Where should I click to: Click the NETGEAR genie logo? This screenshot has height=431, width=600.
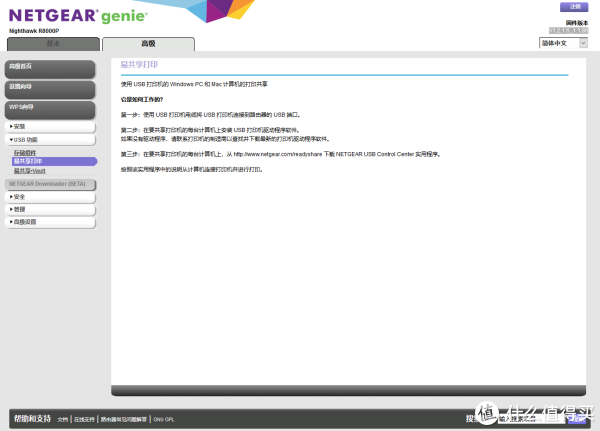coord(78,16)
